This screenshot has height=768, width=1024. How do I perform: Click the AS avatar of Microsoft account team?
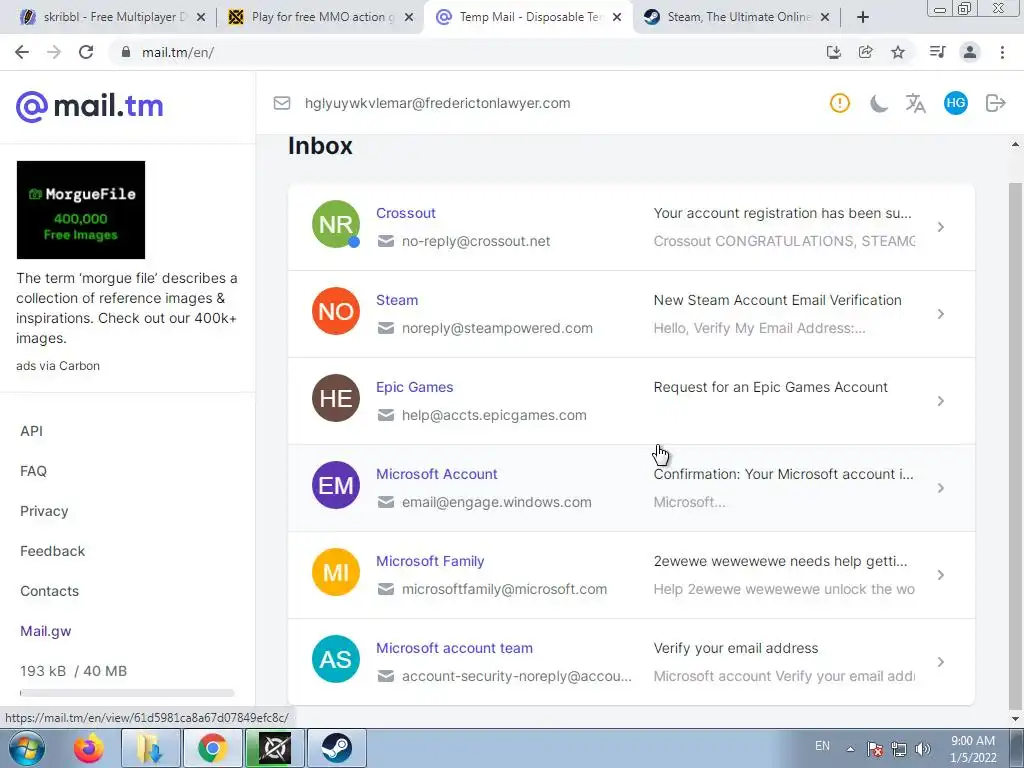point(336,658)
